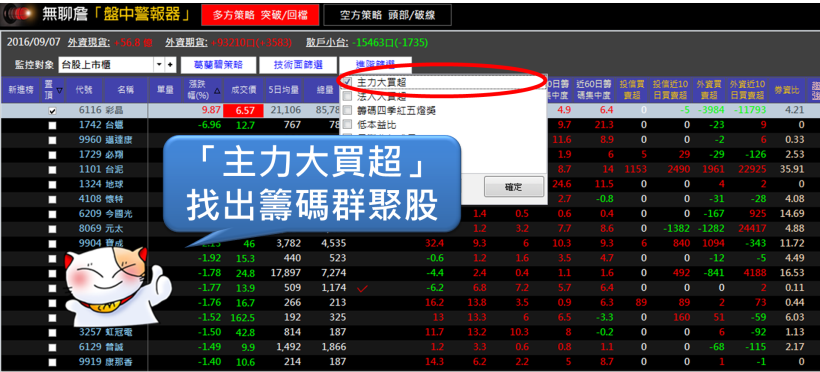Sort by the 券資比 column header
820x372 pixels.
(788, 90)
